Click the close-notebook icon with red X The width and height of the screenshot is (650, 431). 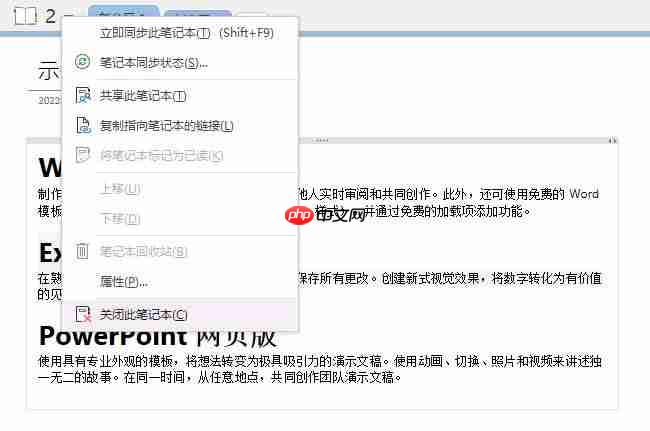point(83,314)
